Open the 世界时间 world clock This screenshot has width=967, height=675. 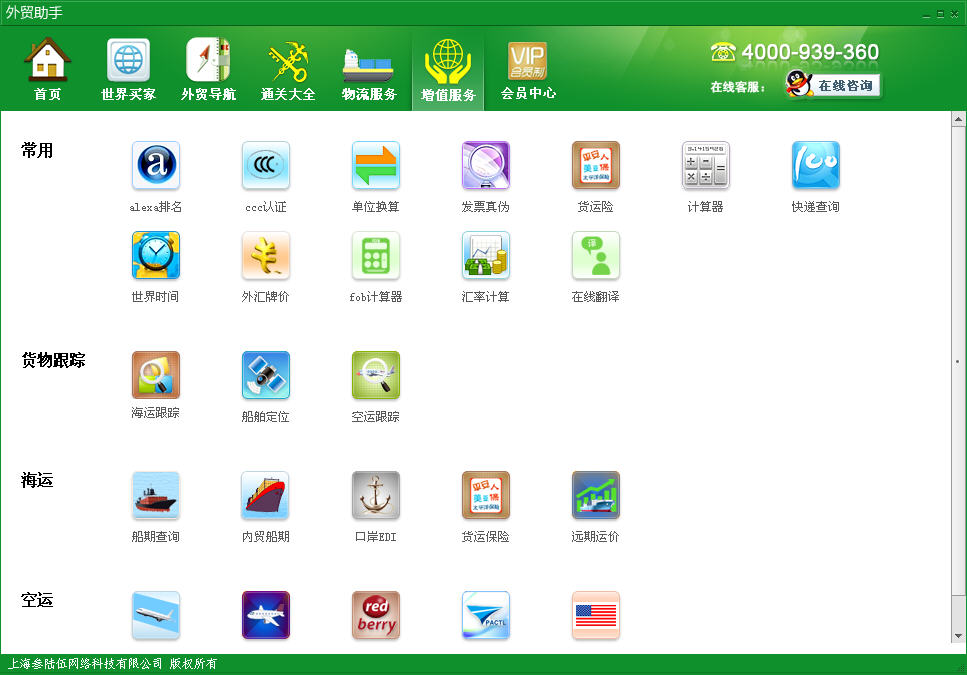tap(156, 256)
